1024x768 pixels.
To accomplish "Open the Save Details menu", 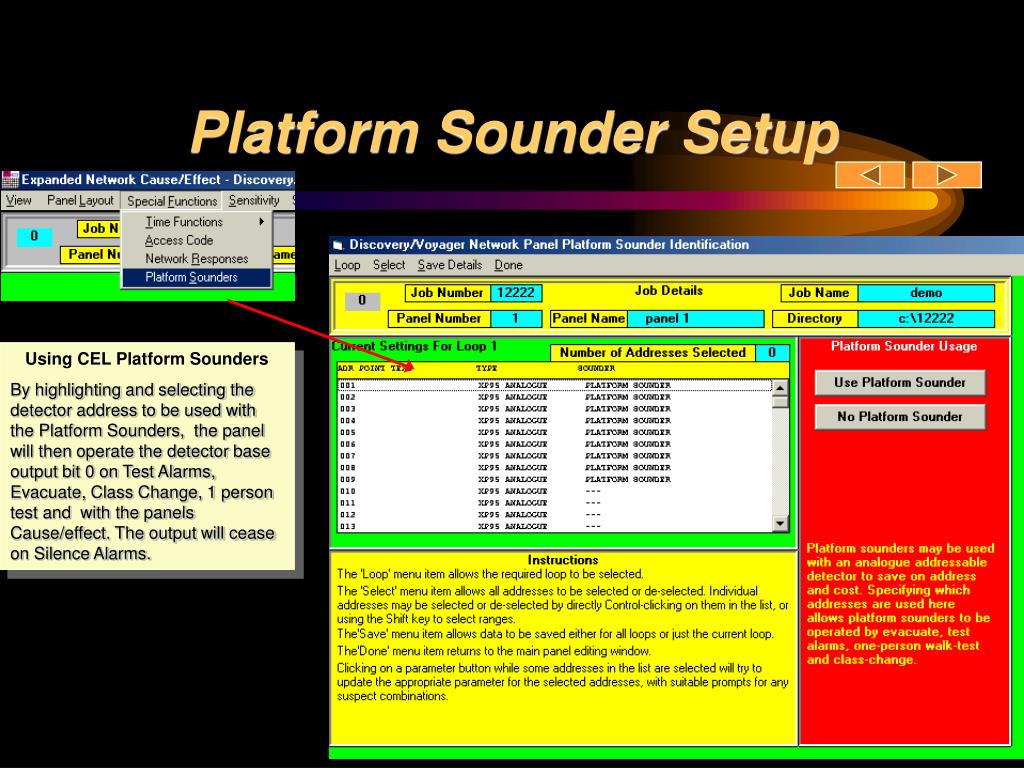I will pos(450,265).
